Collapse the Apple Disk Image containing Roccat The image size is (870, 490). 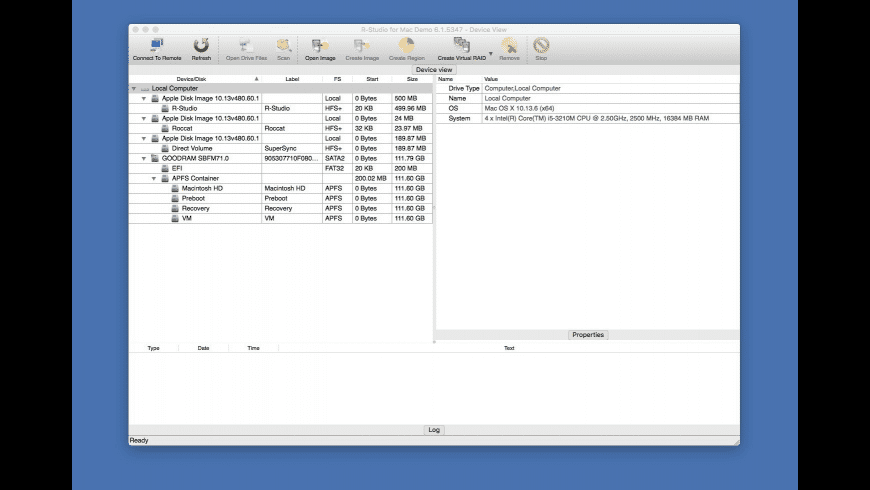click(x=144, y=118)
